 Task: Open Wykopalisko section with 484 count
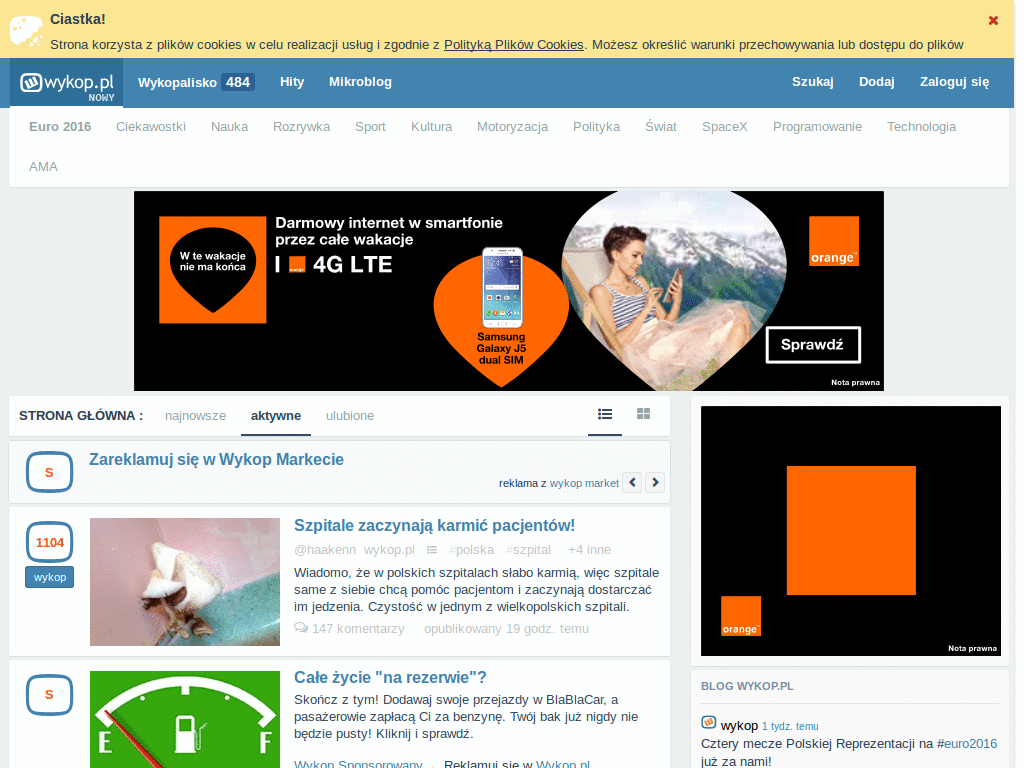(x=196, y=82)
